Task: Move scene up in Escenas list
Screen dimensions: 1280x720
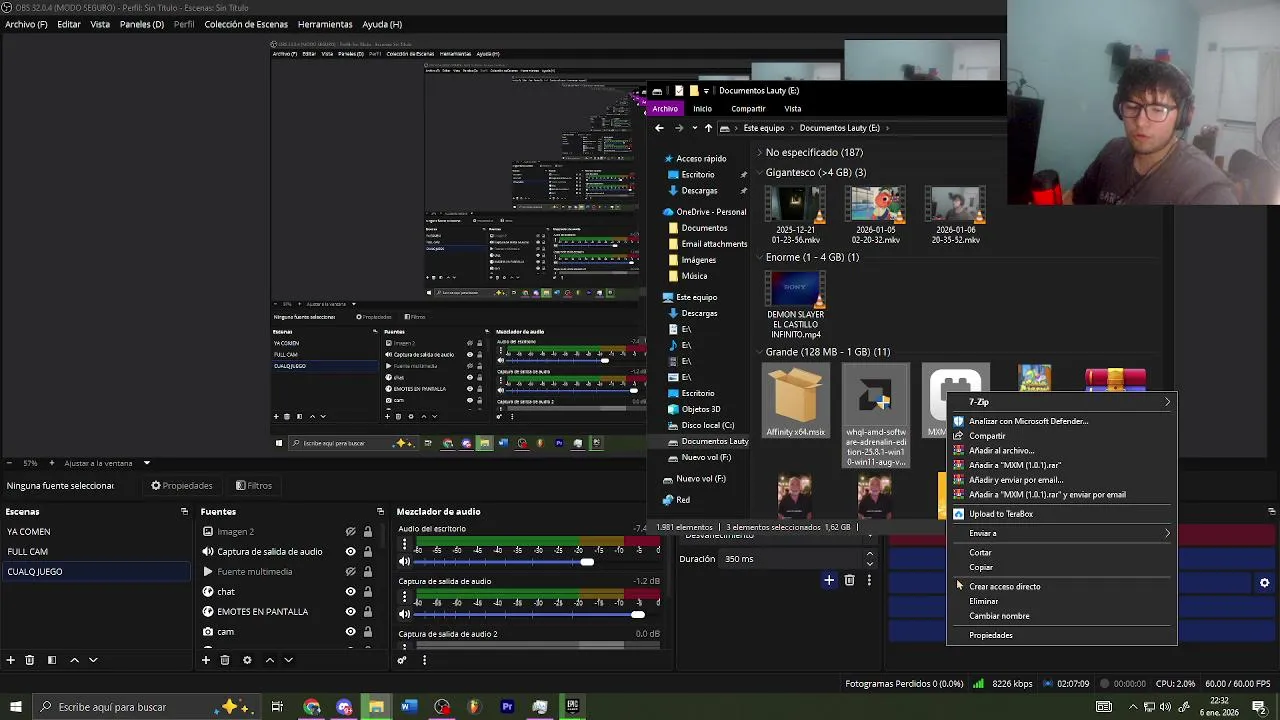Action: pos(74,660)
